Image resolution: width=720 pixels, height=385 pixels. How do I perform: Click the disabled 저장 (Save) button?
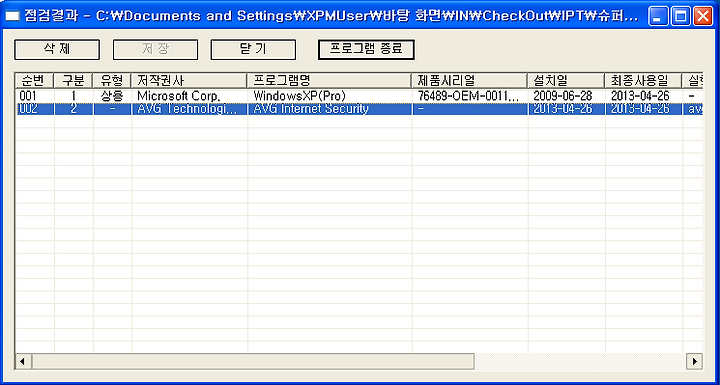point(155,50)
